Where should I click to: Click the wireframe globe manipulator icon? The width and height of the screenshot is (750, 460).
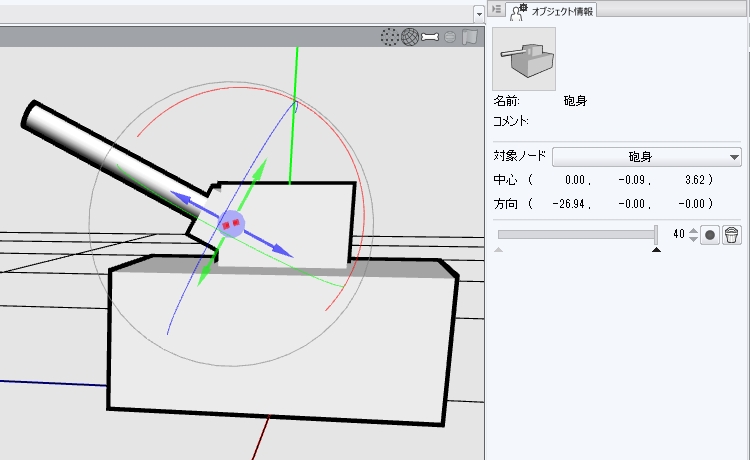click(x=410, y=37)
